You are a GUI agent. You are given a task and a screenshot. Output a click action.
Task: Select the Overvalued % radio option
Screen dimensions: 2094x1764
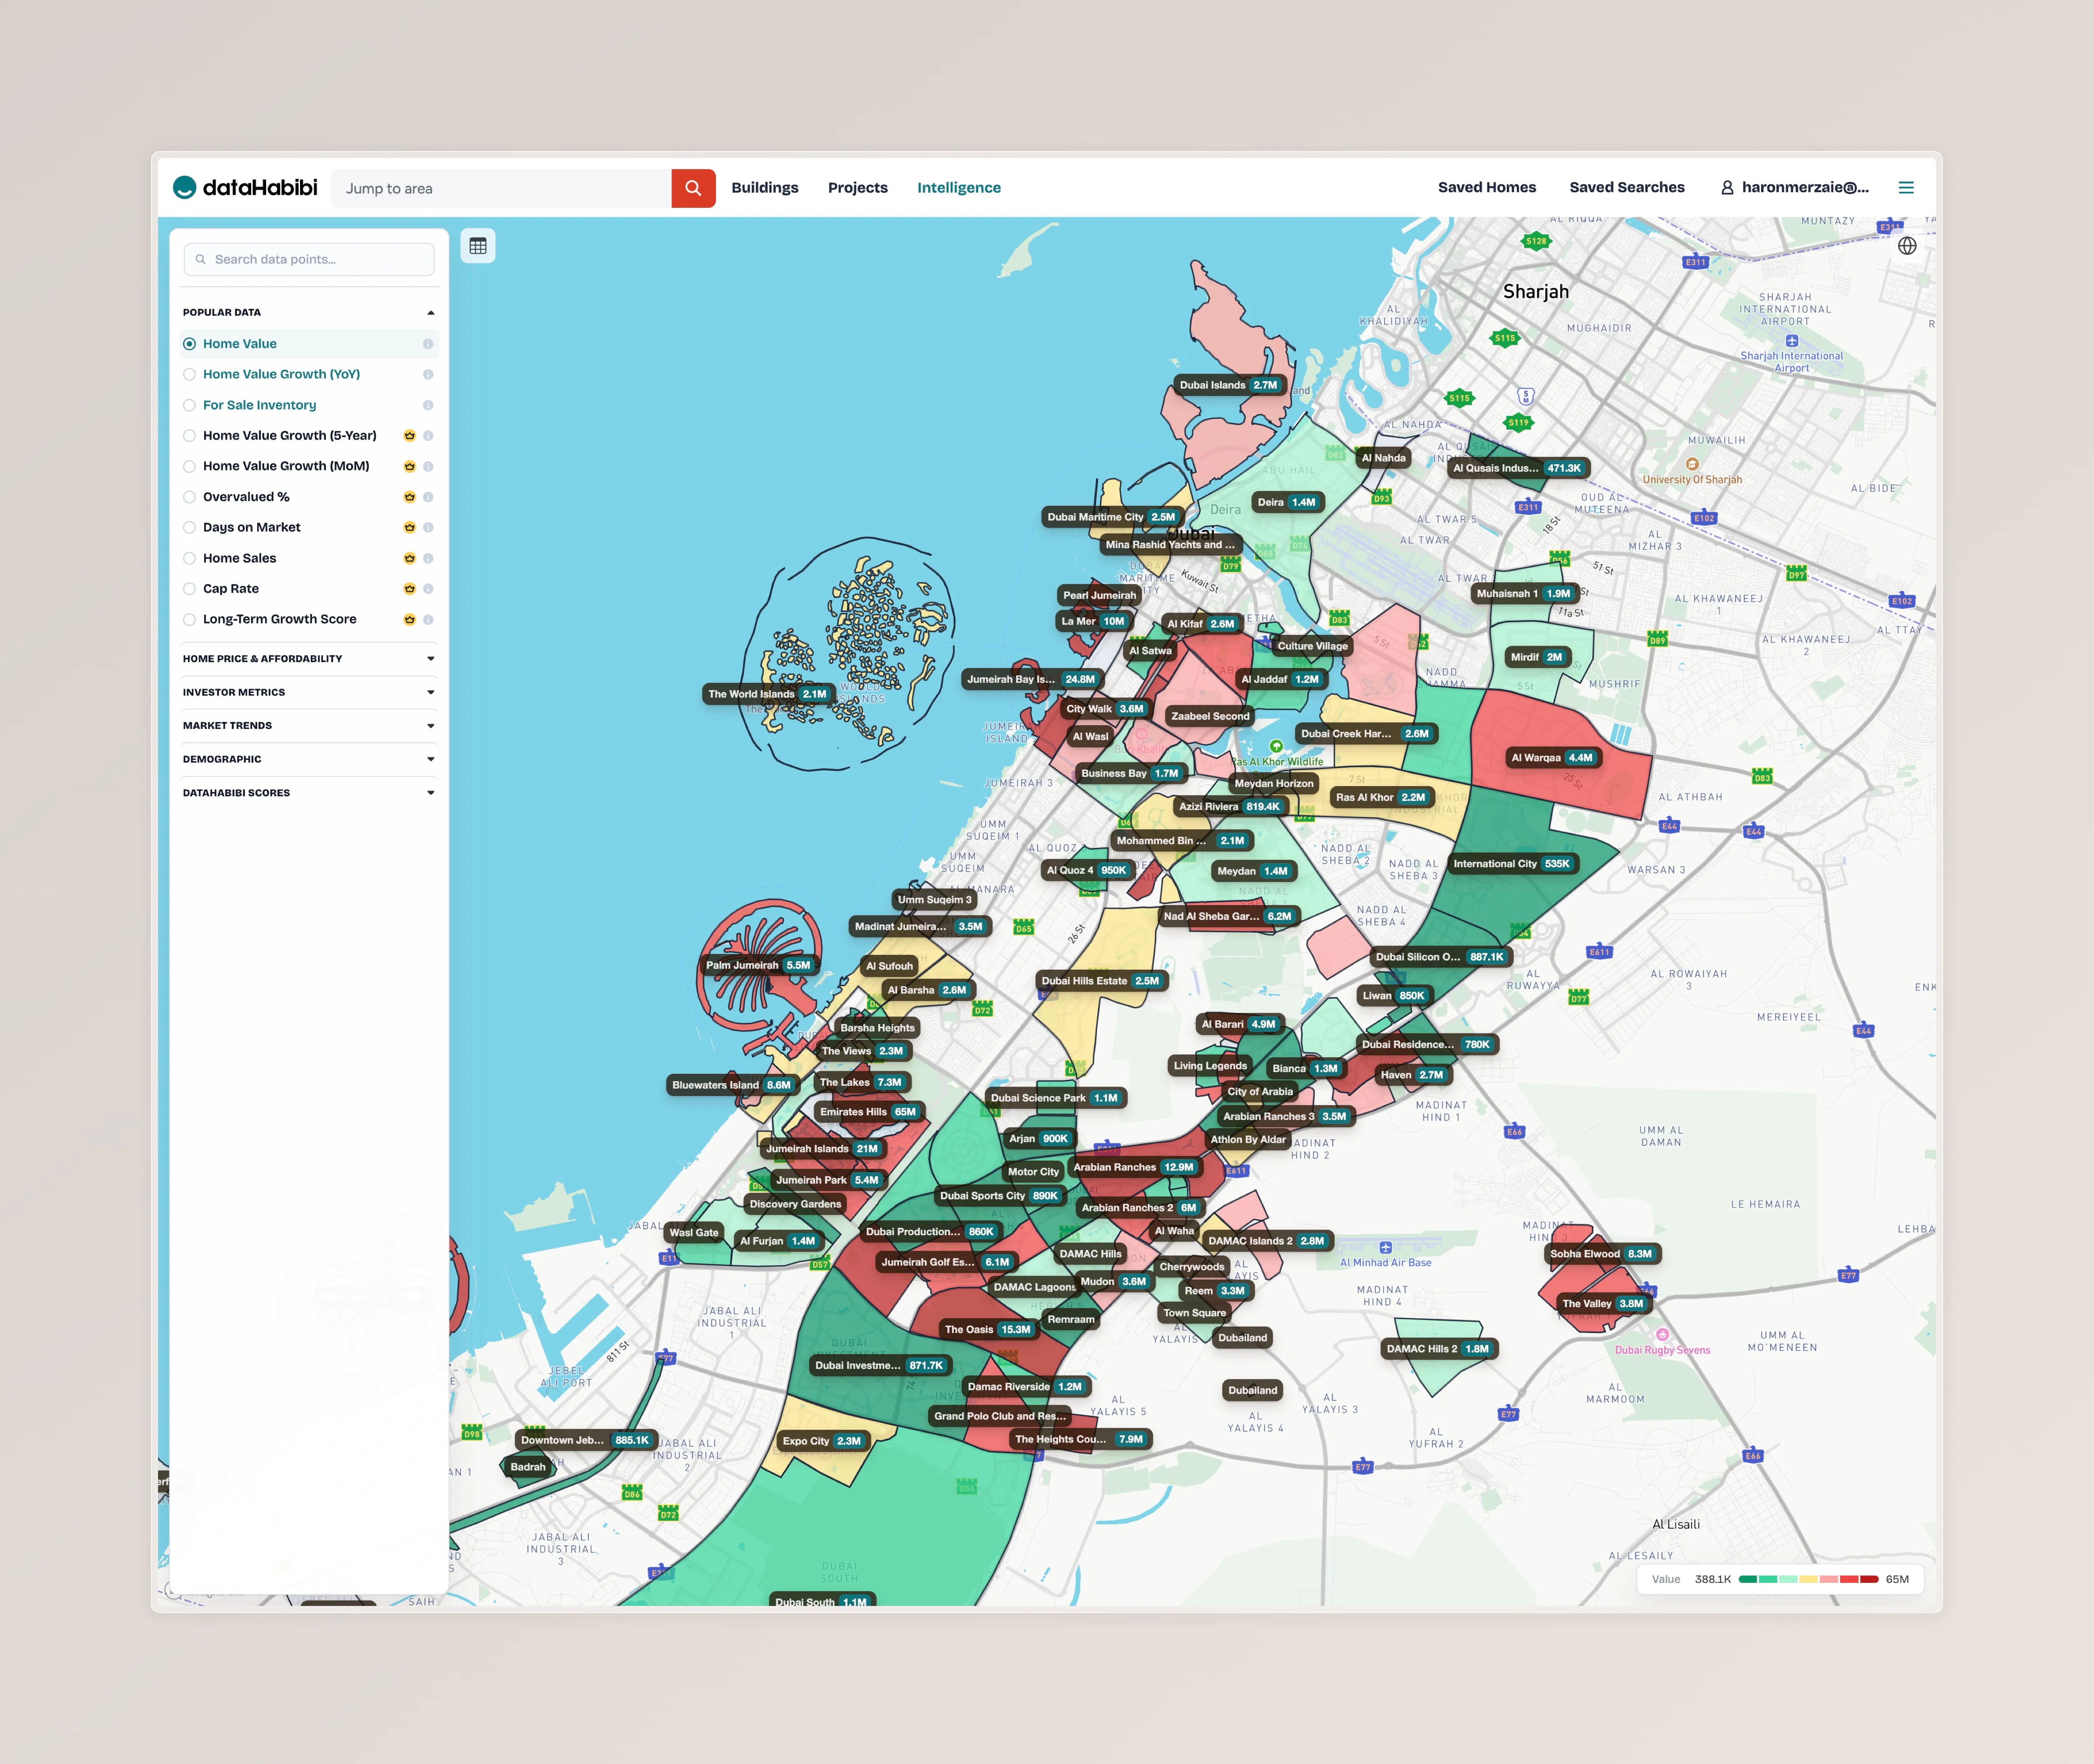pyautogui.click(x=189, y=497)
